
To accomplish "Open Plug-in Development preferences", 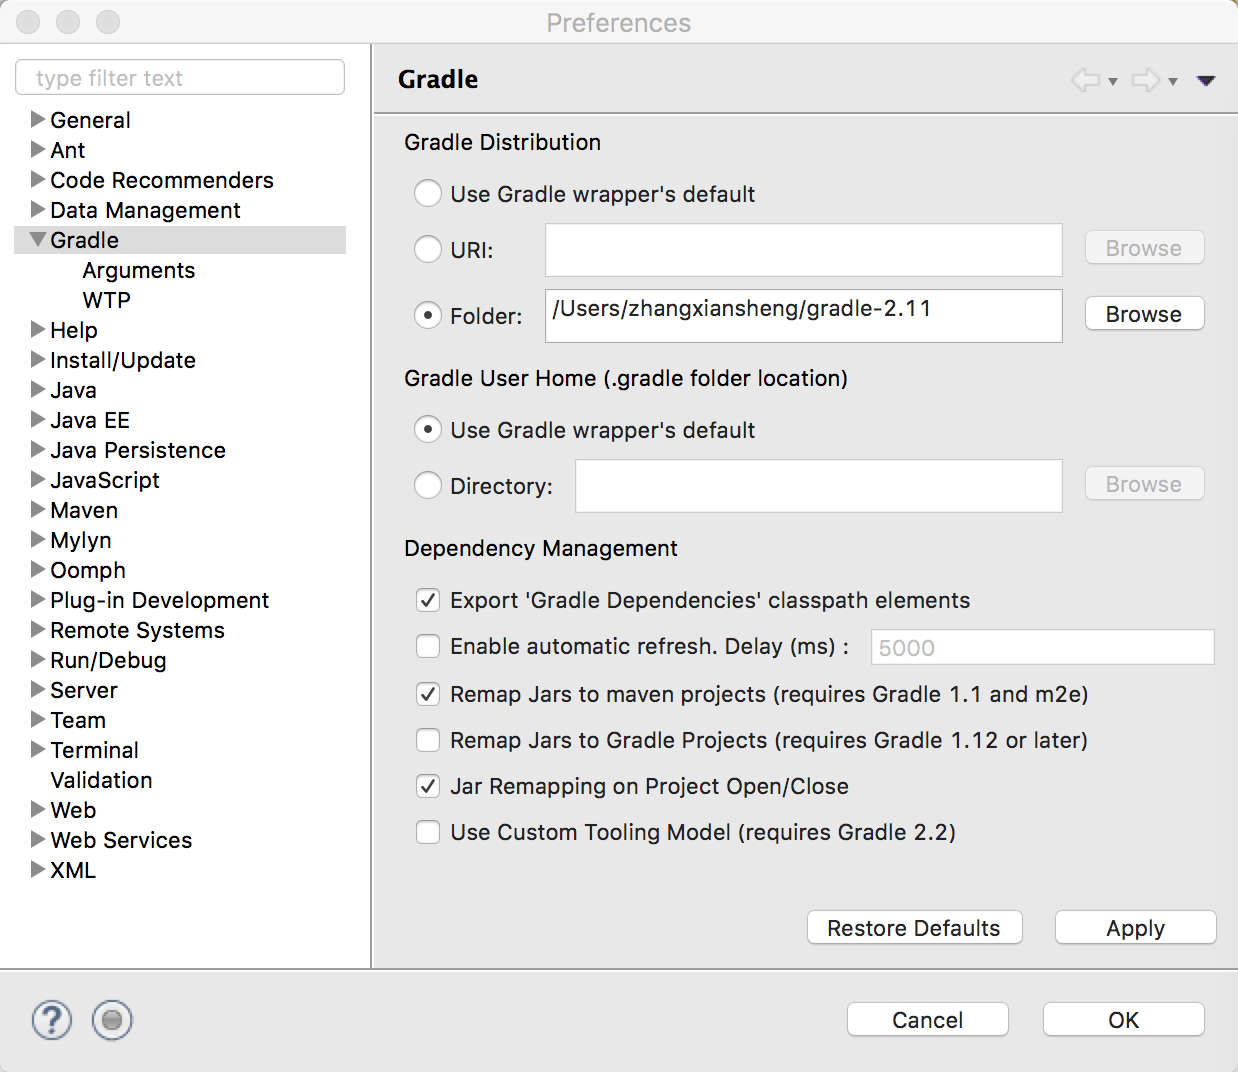I will pos(160,600).
